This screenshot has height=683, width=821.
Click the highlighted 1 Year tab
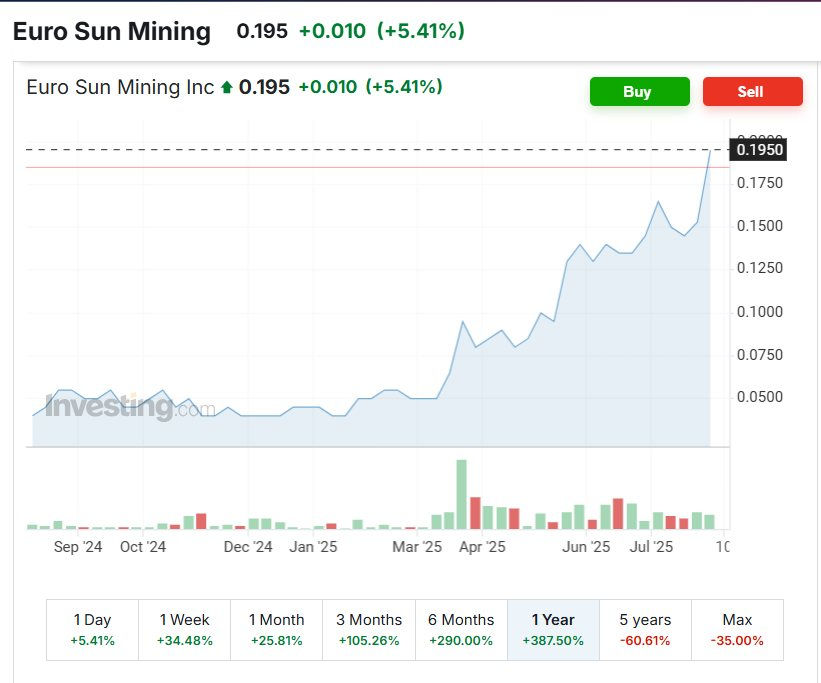pyautogui.click(x=553, y=629)
